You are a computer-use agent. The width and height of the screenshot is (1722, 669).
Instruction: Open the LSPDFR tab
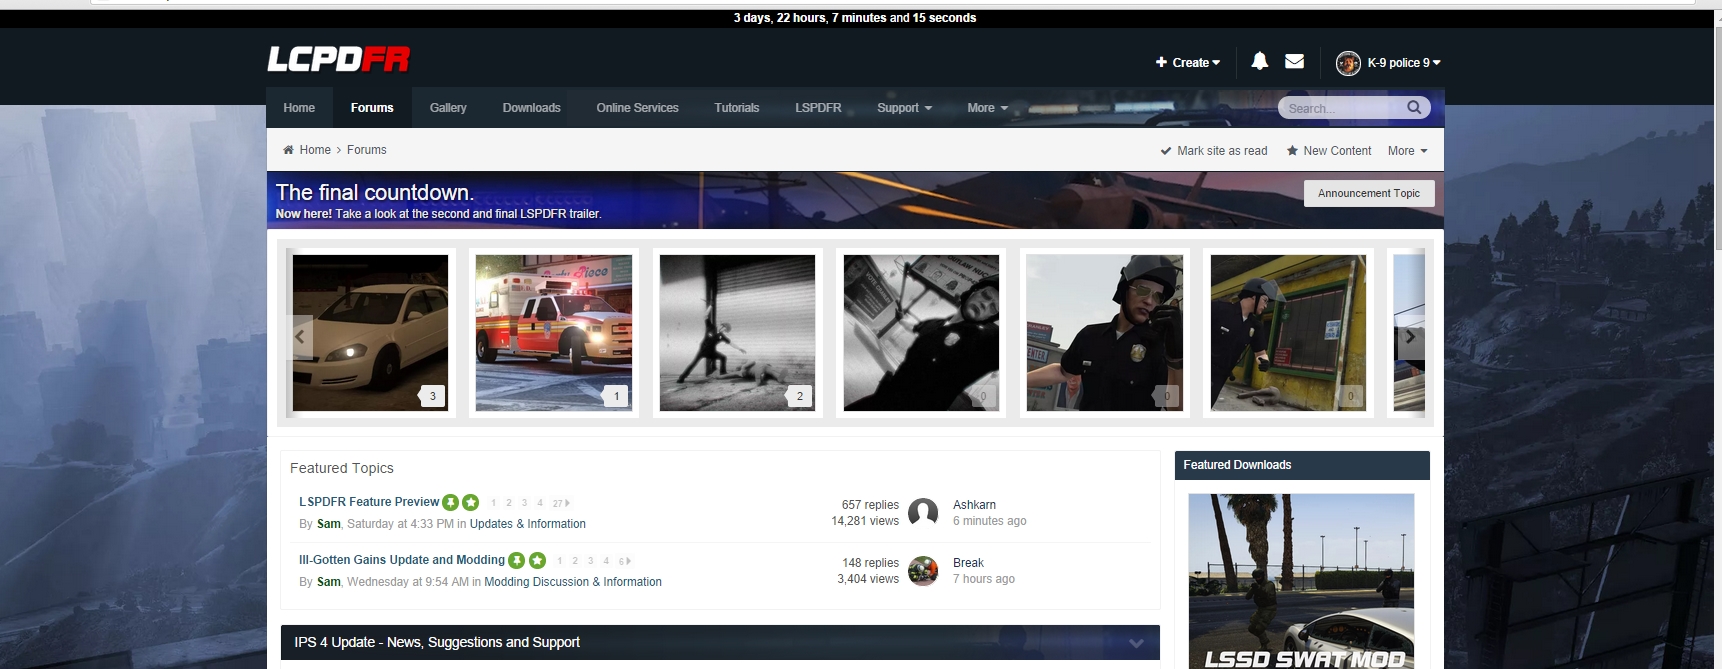[818, 108]
